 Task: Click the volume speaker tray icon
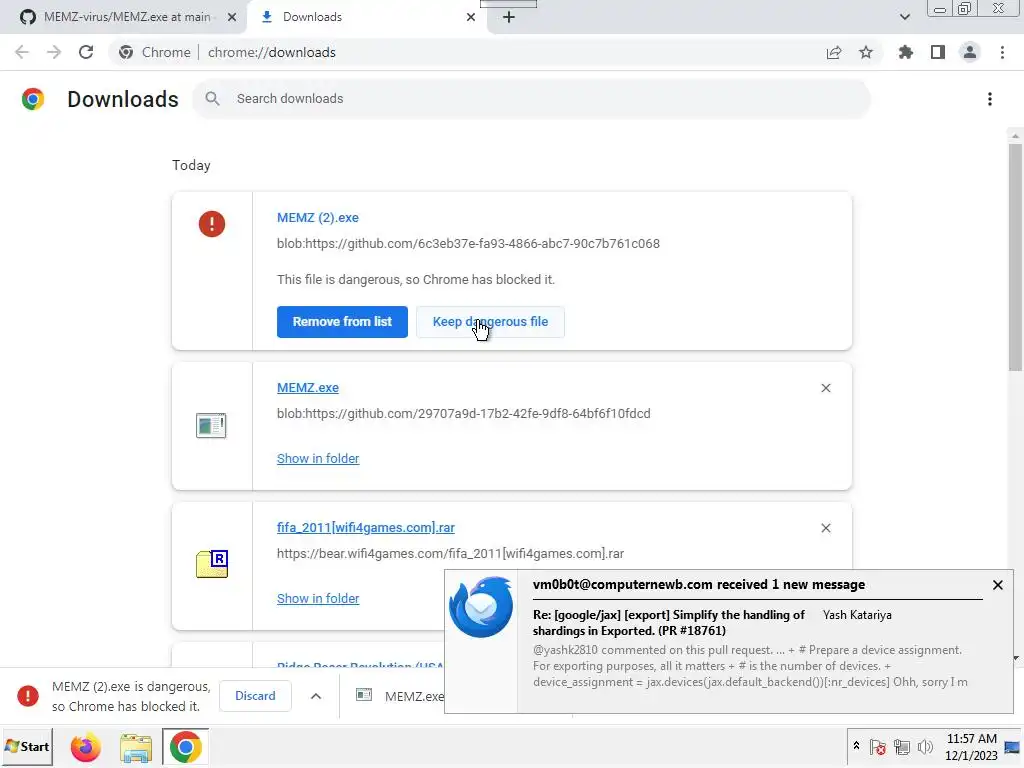925,747
